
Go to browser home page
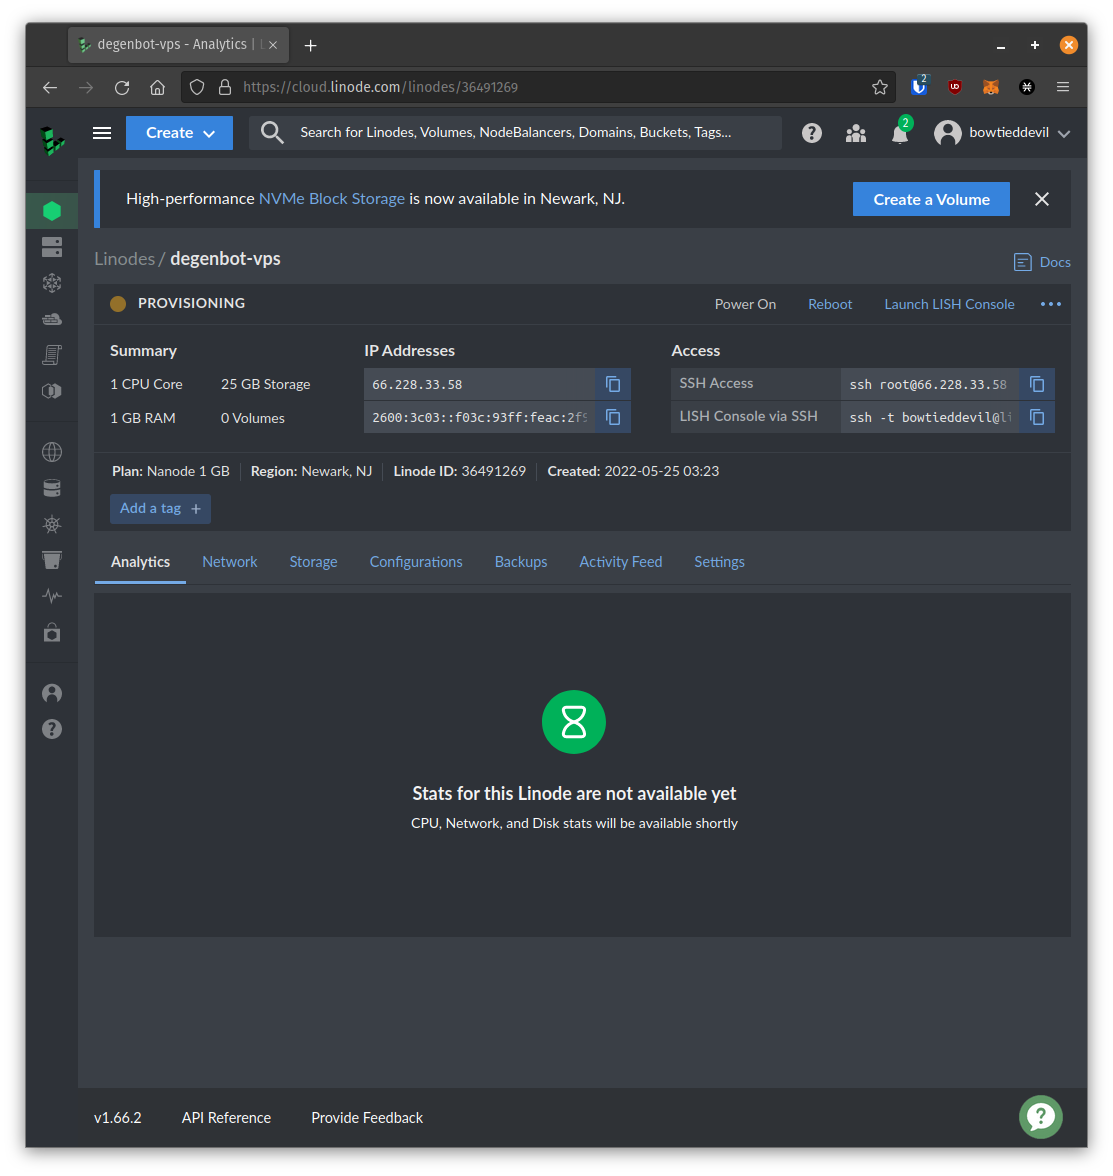pyautogui.click(x=158, y=88)
